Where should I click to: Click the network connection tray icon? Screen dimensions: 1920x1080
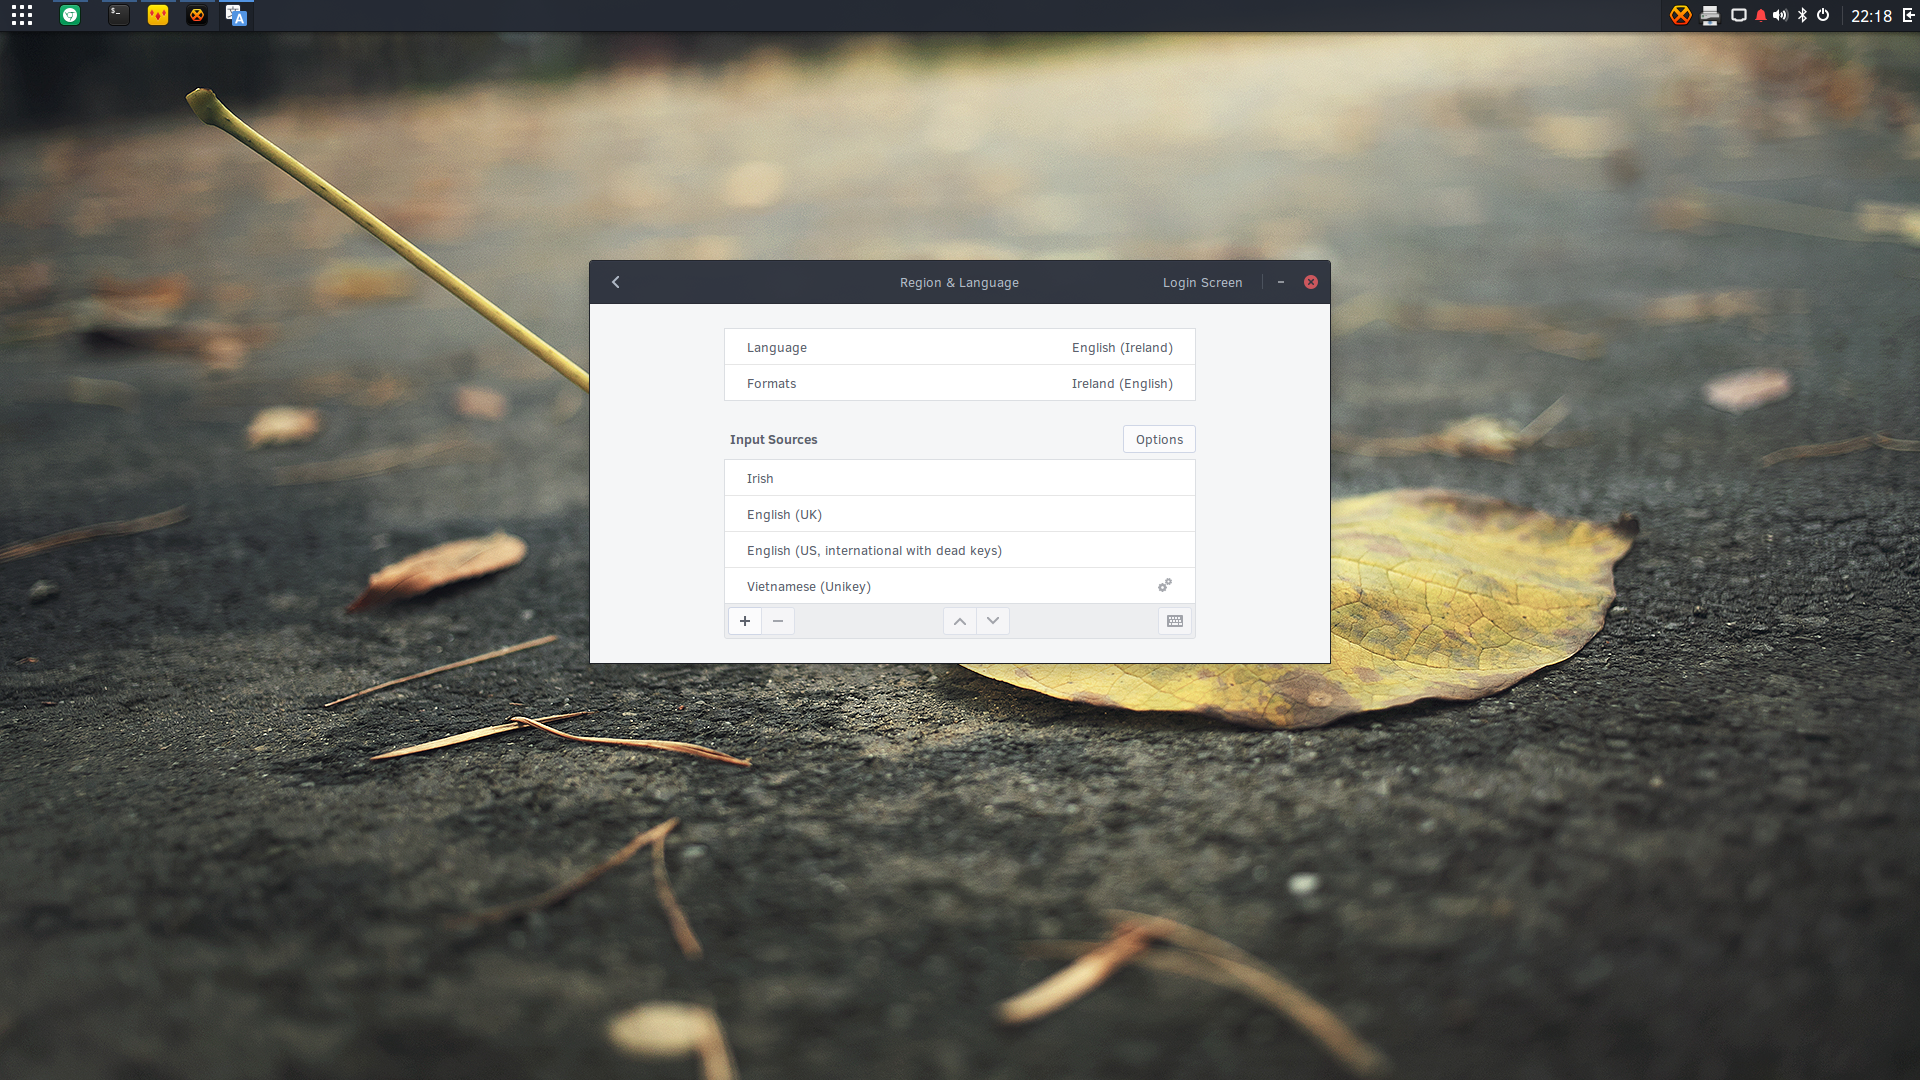tap(1739, 15)
